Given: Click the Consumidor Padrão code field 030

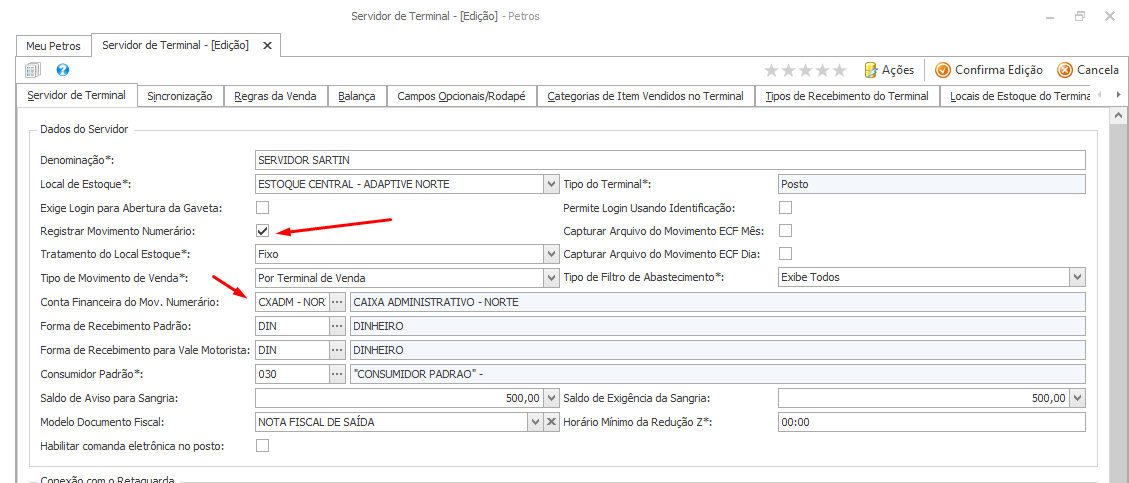Looking at the screenshot, I should pos(292,374).
